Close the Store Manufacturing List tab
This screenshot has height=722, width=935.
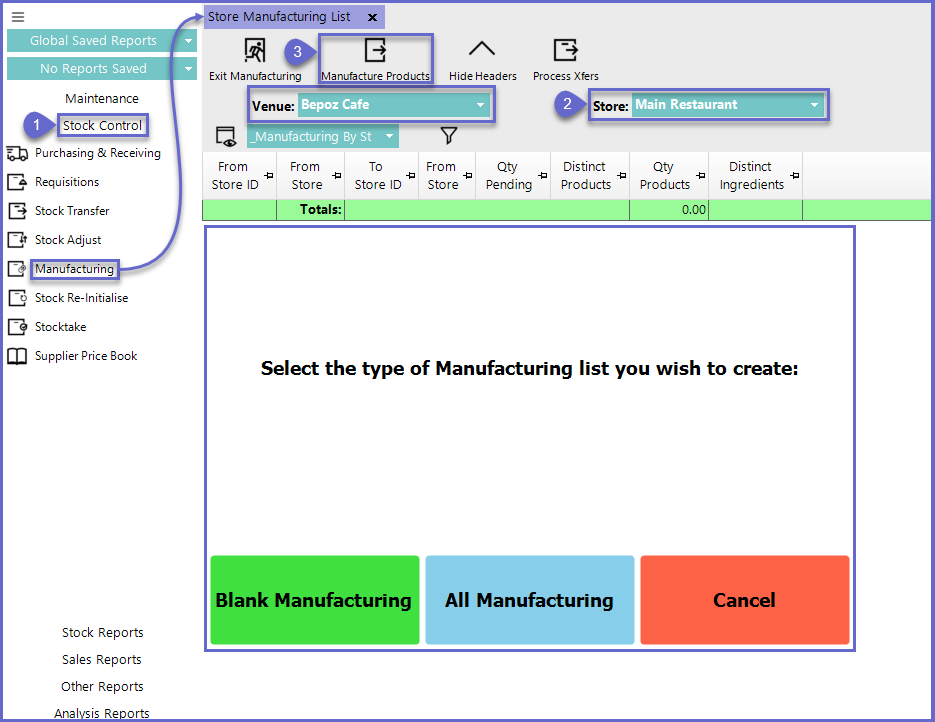(372, 17)
